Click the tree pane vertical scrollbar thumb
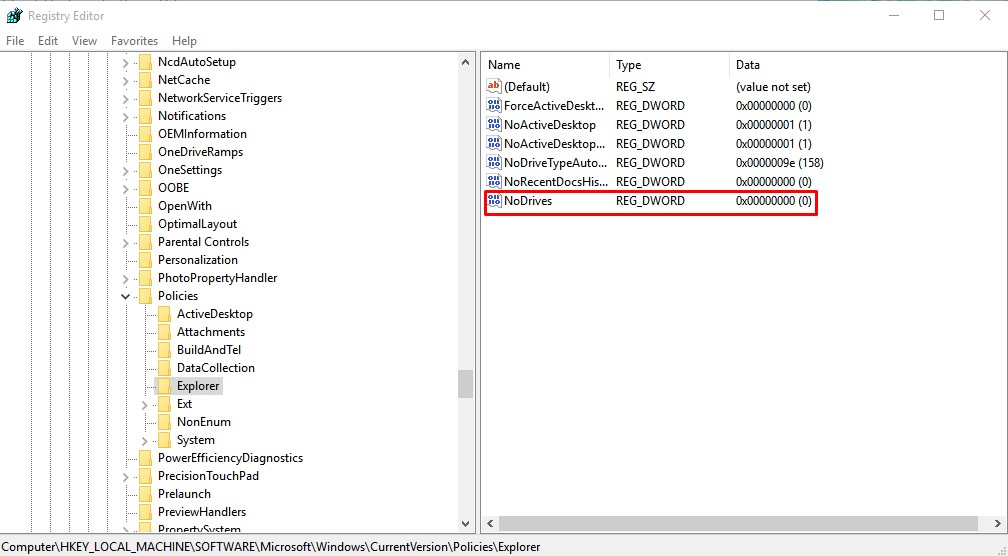This screenshot has height=556, width=1008. click(465, 384)
